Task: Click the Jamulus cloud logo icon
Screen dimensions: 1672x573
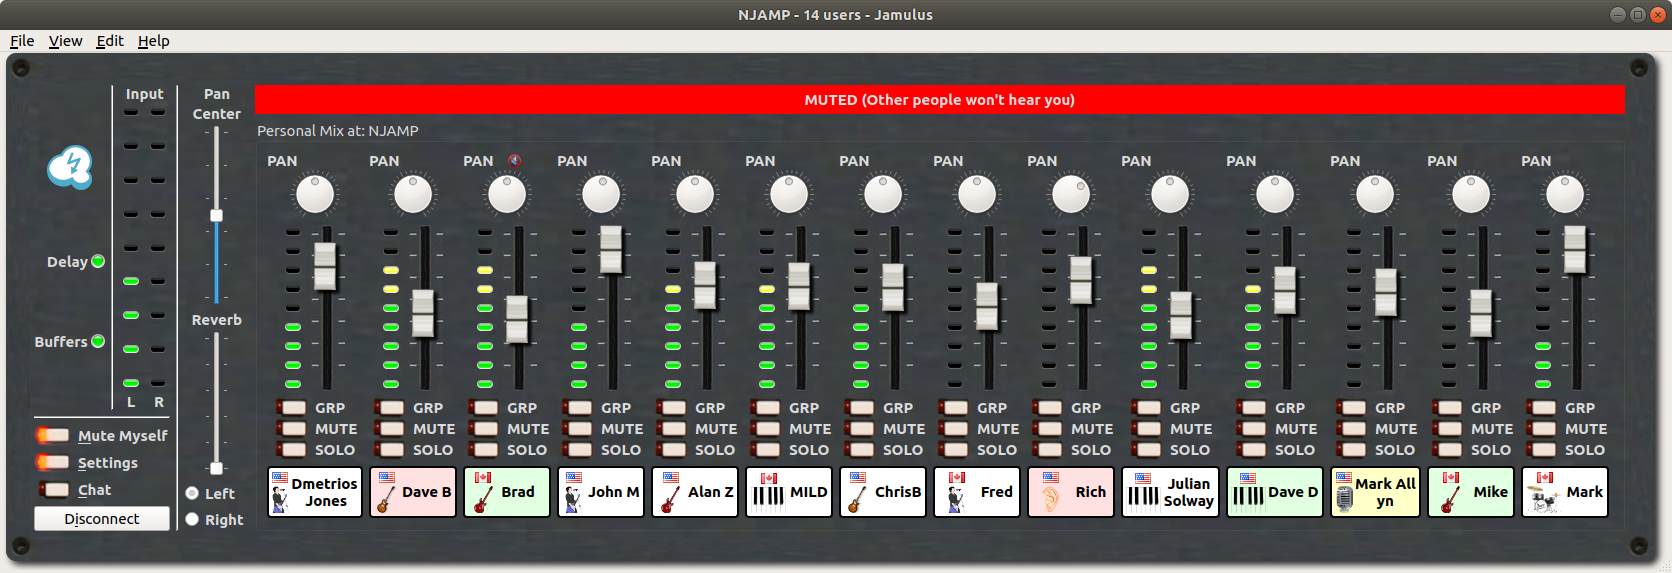Action: coord(70,167)
